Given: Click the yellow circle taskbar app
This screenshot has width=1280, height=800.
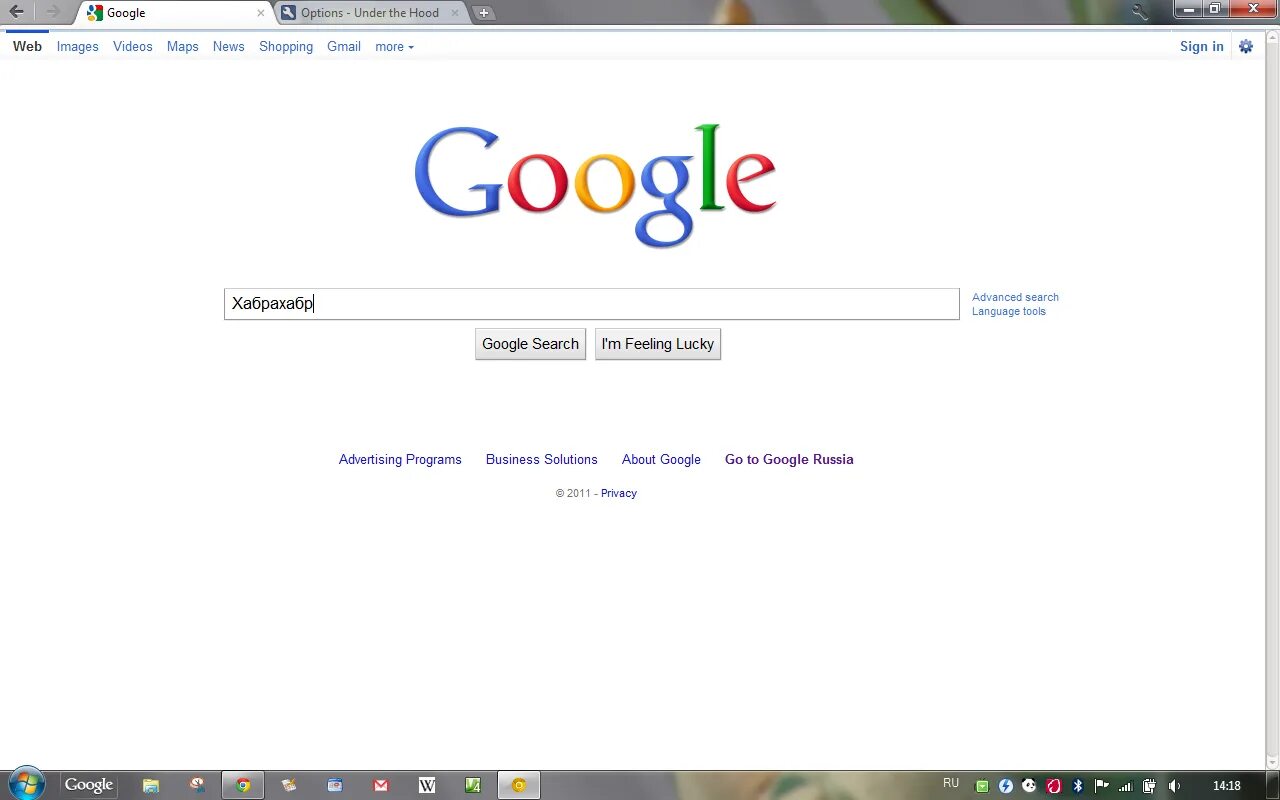Looking at the screenshot, I should pyautogui.click(x=519, y=785).
